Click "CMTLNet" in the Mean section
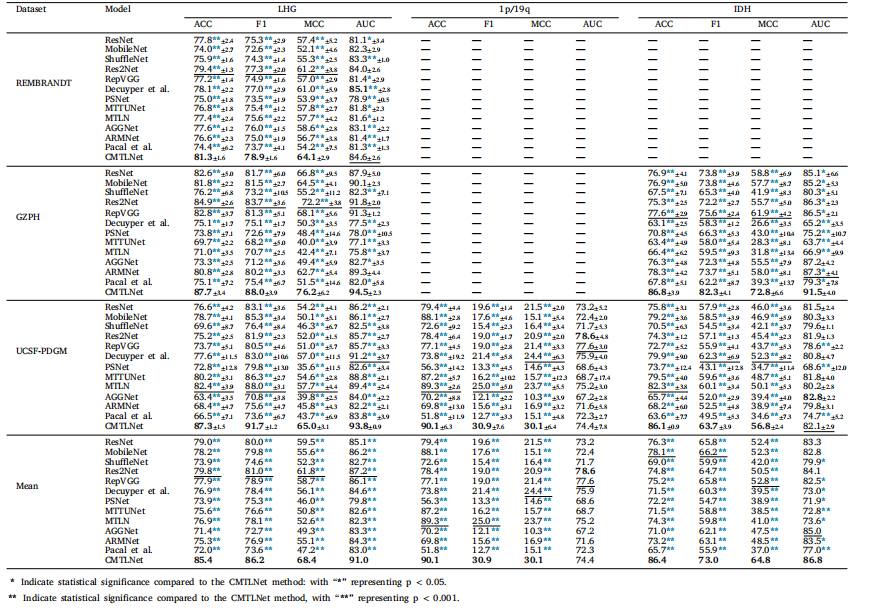Screen dimensions: 869x612 click(x=124, y=560)
